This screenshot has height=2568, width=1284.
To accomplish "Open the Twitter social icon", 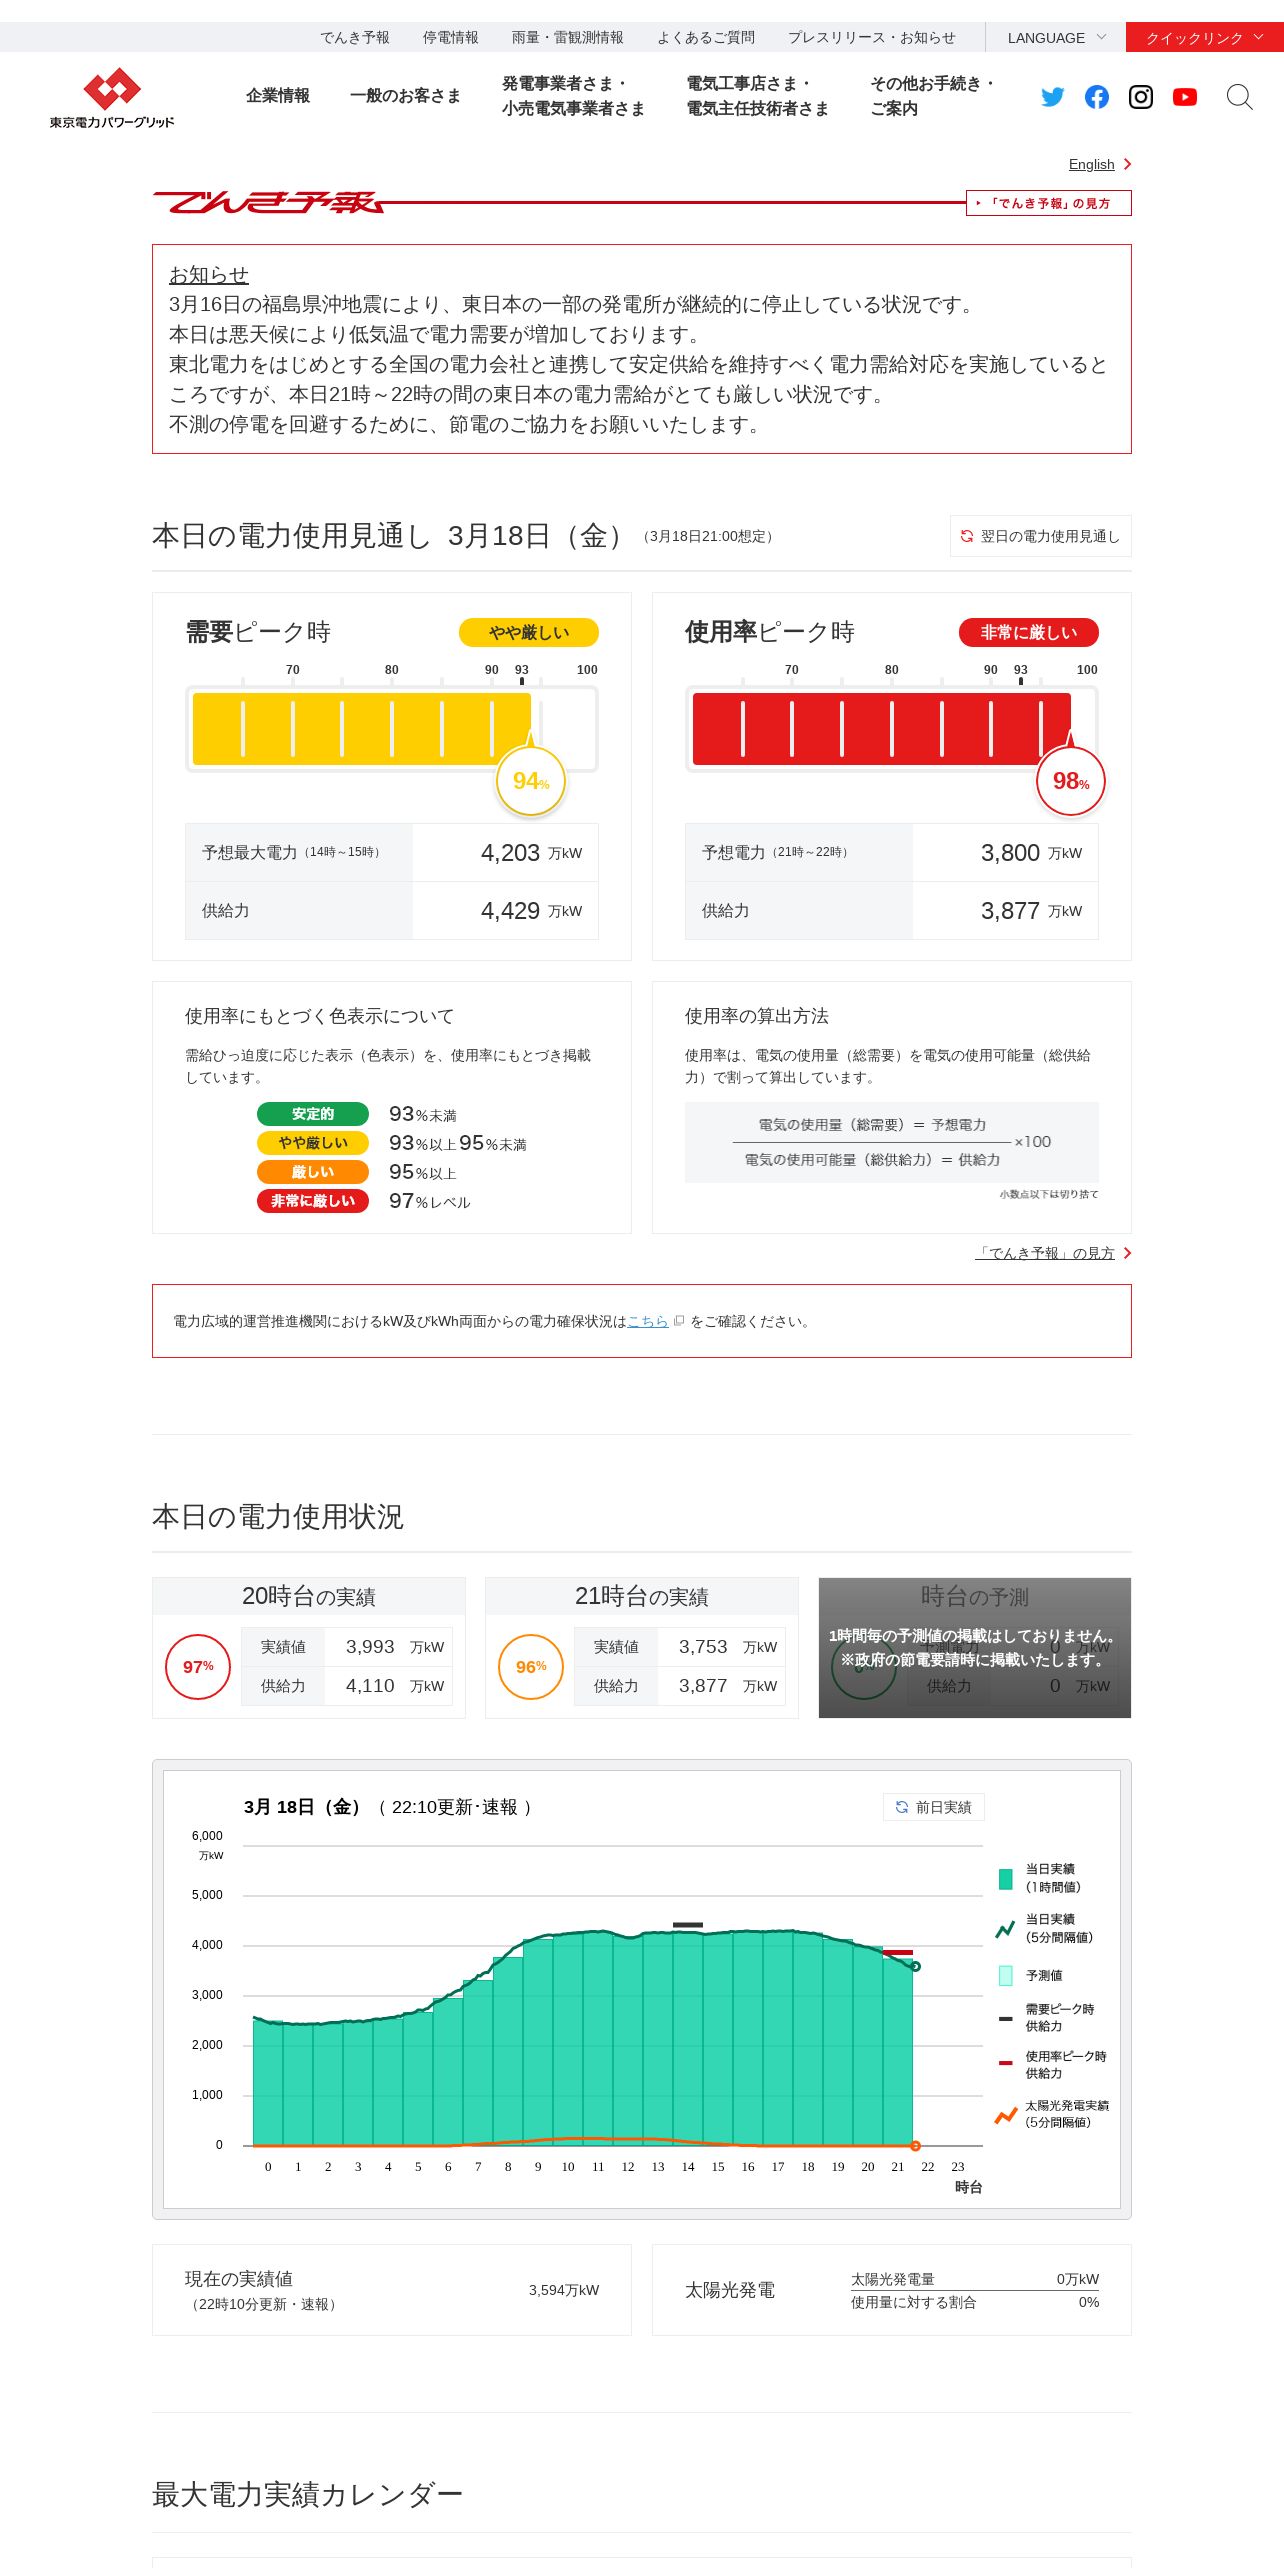I will coord(1052,97).
